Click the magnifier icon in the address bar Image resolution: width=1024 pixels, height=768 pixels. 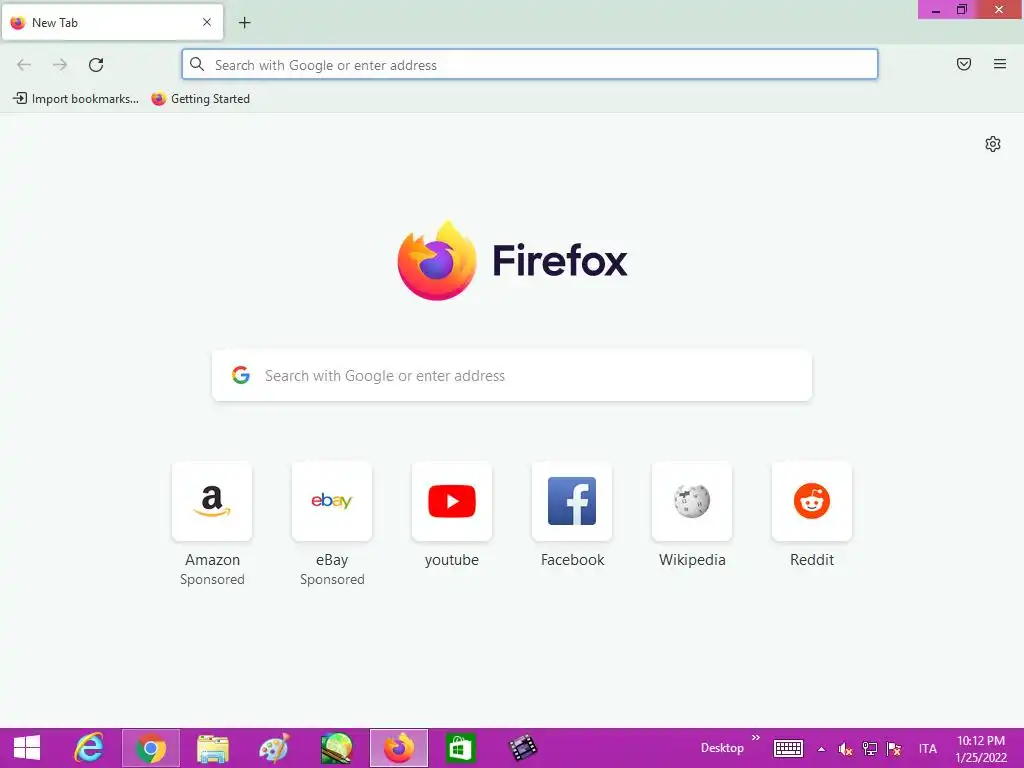tap(197, 64)
